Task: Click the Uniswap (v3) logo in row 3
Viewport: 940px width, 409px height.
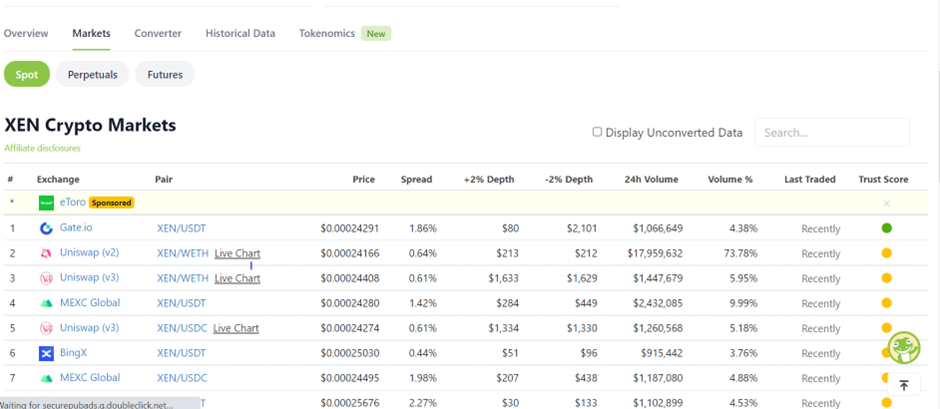Action: click(x=46, y=278)
